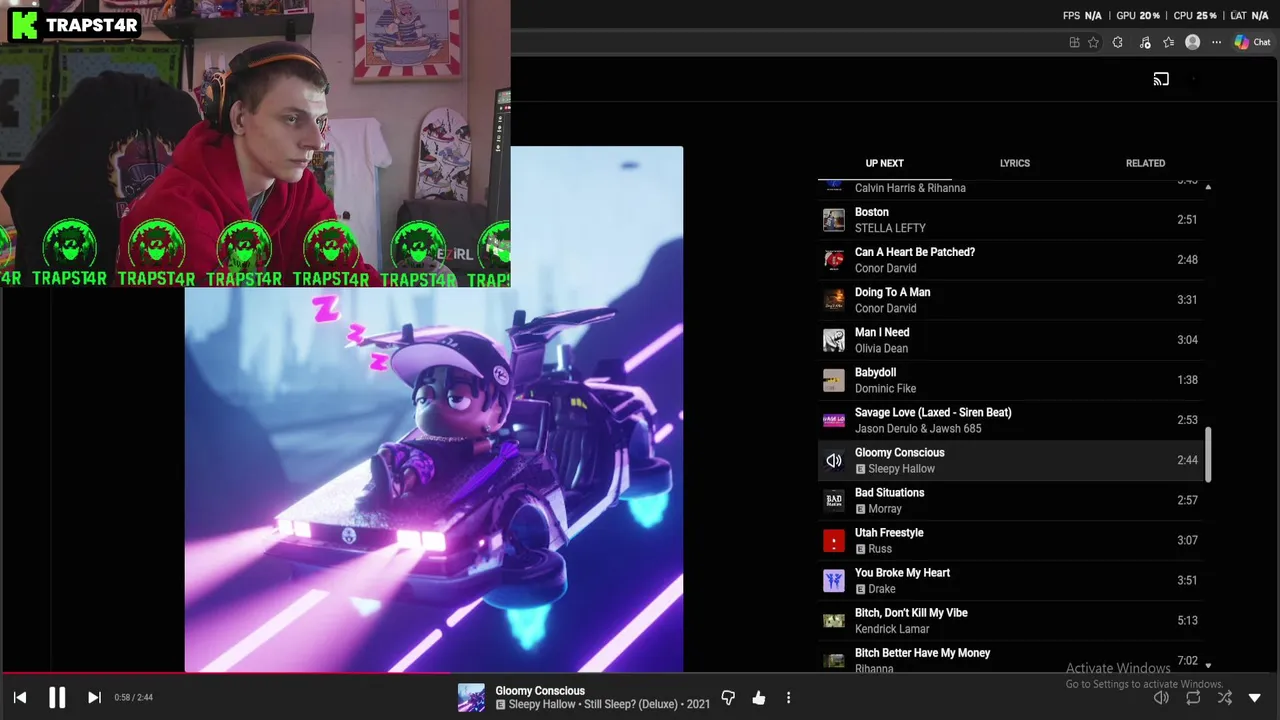The height and width of the screenshot is (720, 1280).
Task: Click the install app icon in address bar
Action: (x=1074, y=42)
